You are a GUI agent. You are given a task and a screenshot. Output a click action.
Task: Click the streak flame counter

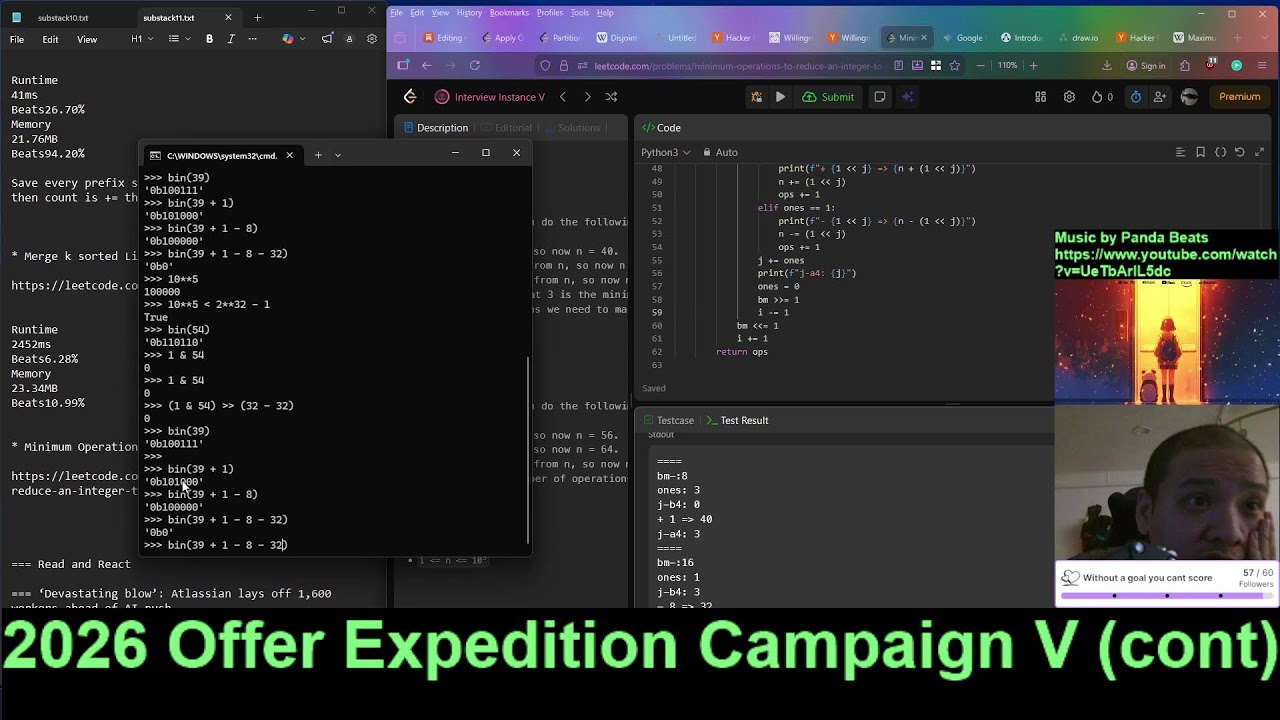1102,97
